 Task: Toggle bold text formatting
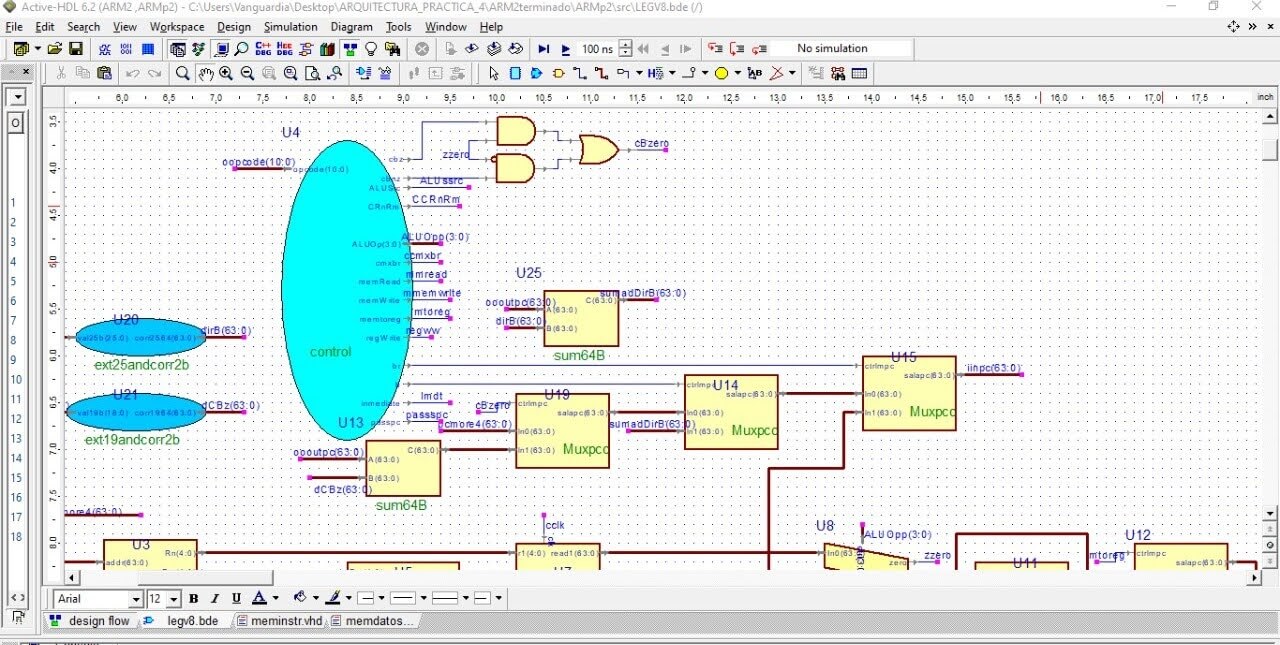(193, 598)
